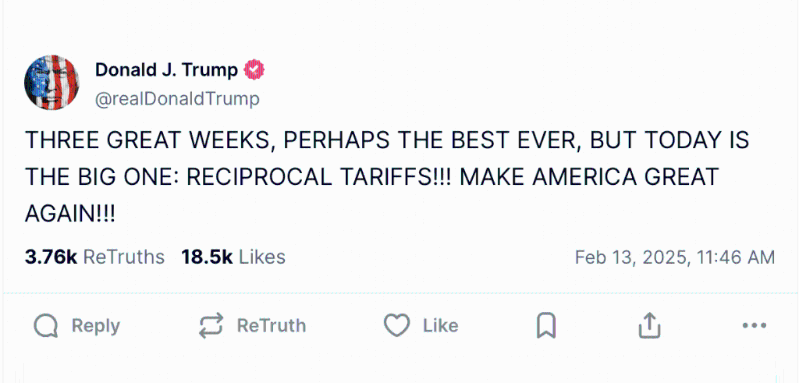Click the @realDonaldTrump handle

tap(177, 99)
